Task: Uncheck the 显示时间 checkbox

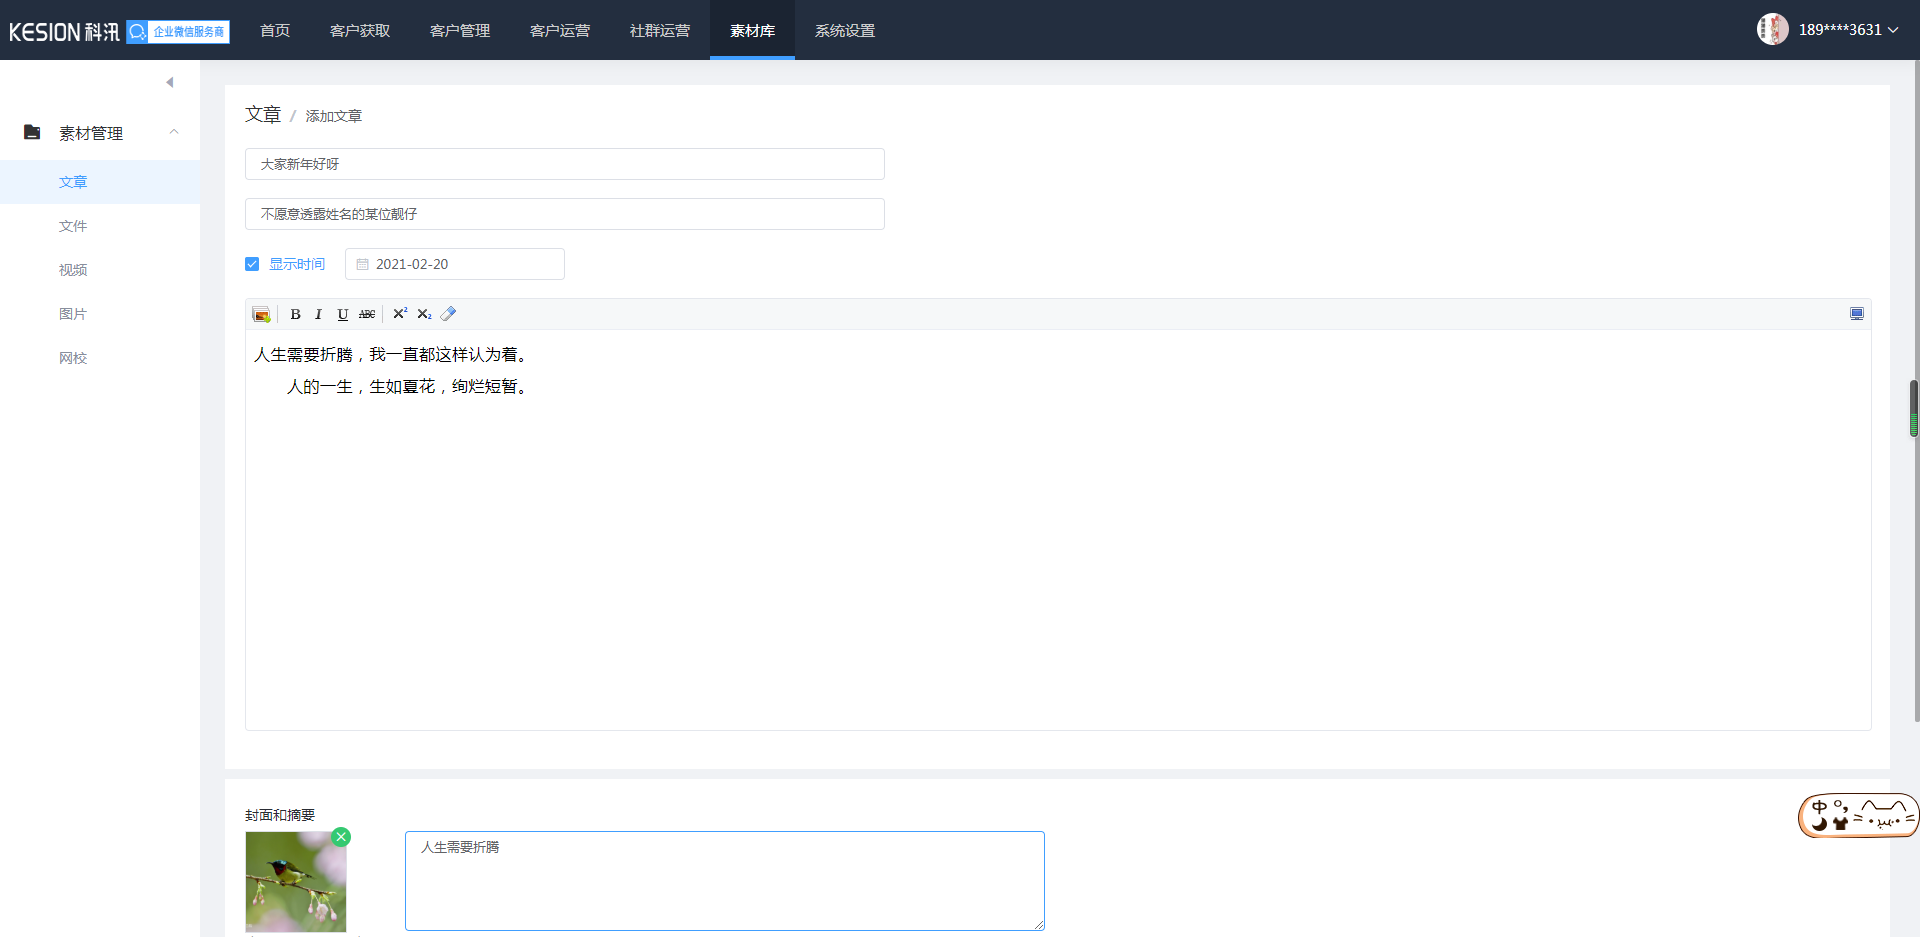Action: 252,264
